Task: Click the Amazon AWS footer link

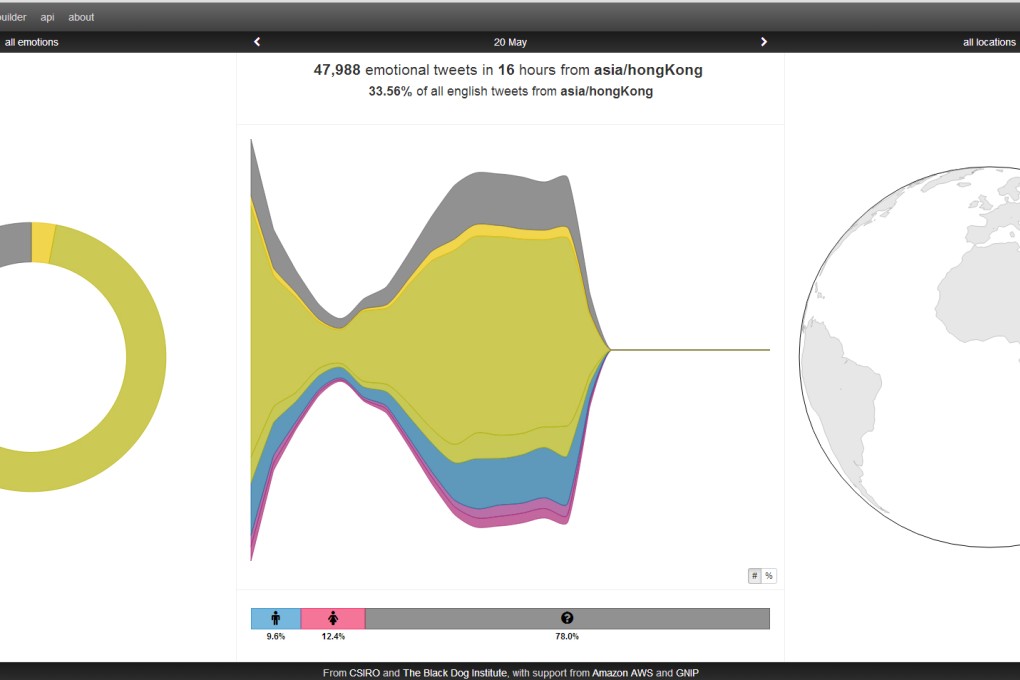Action: [x=622, y=673]
